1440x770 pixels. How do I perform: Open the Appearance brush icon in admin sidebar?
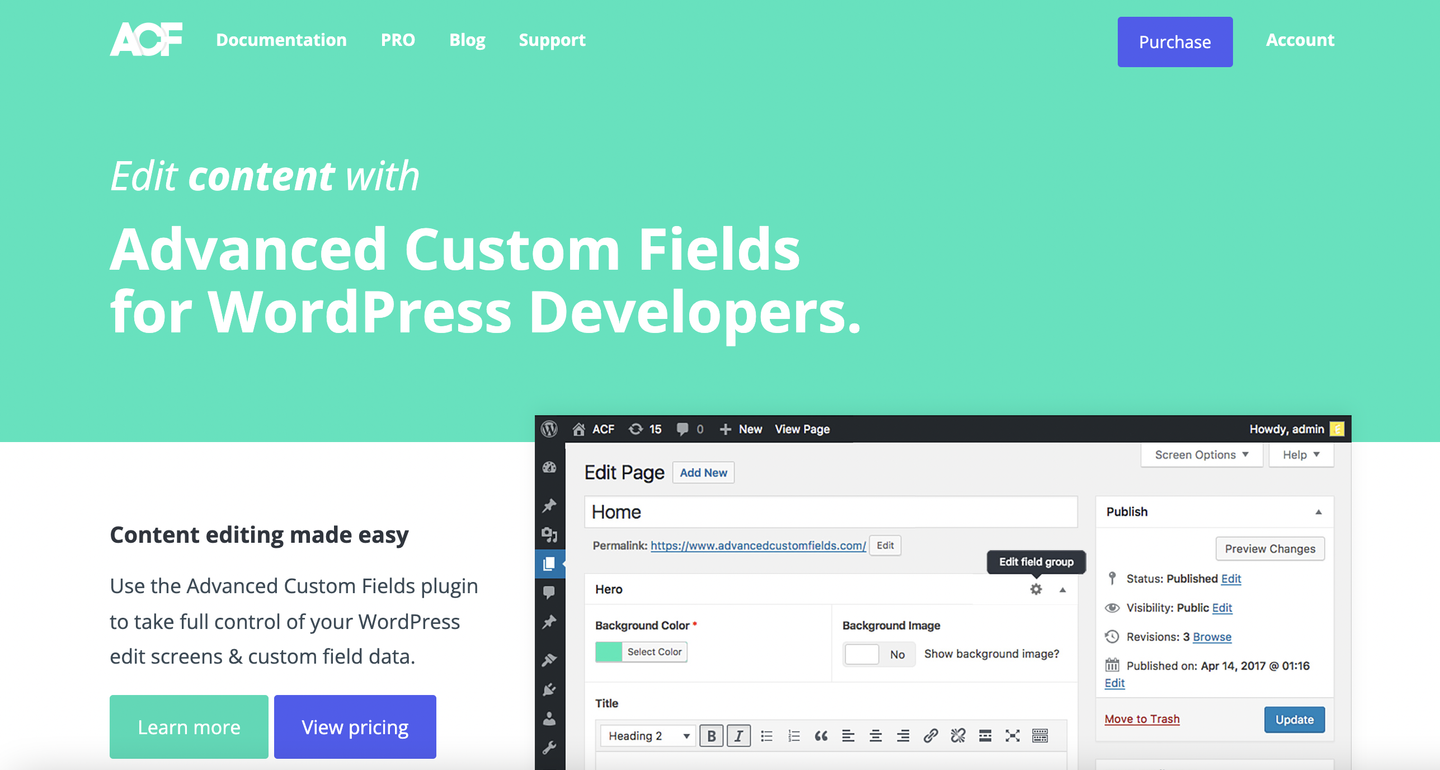(x=549, y=660)
